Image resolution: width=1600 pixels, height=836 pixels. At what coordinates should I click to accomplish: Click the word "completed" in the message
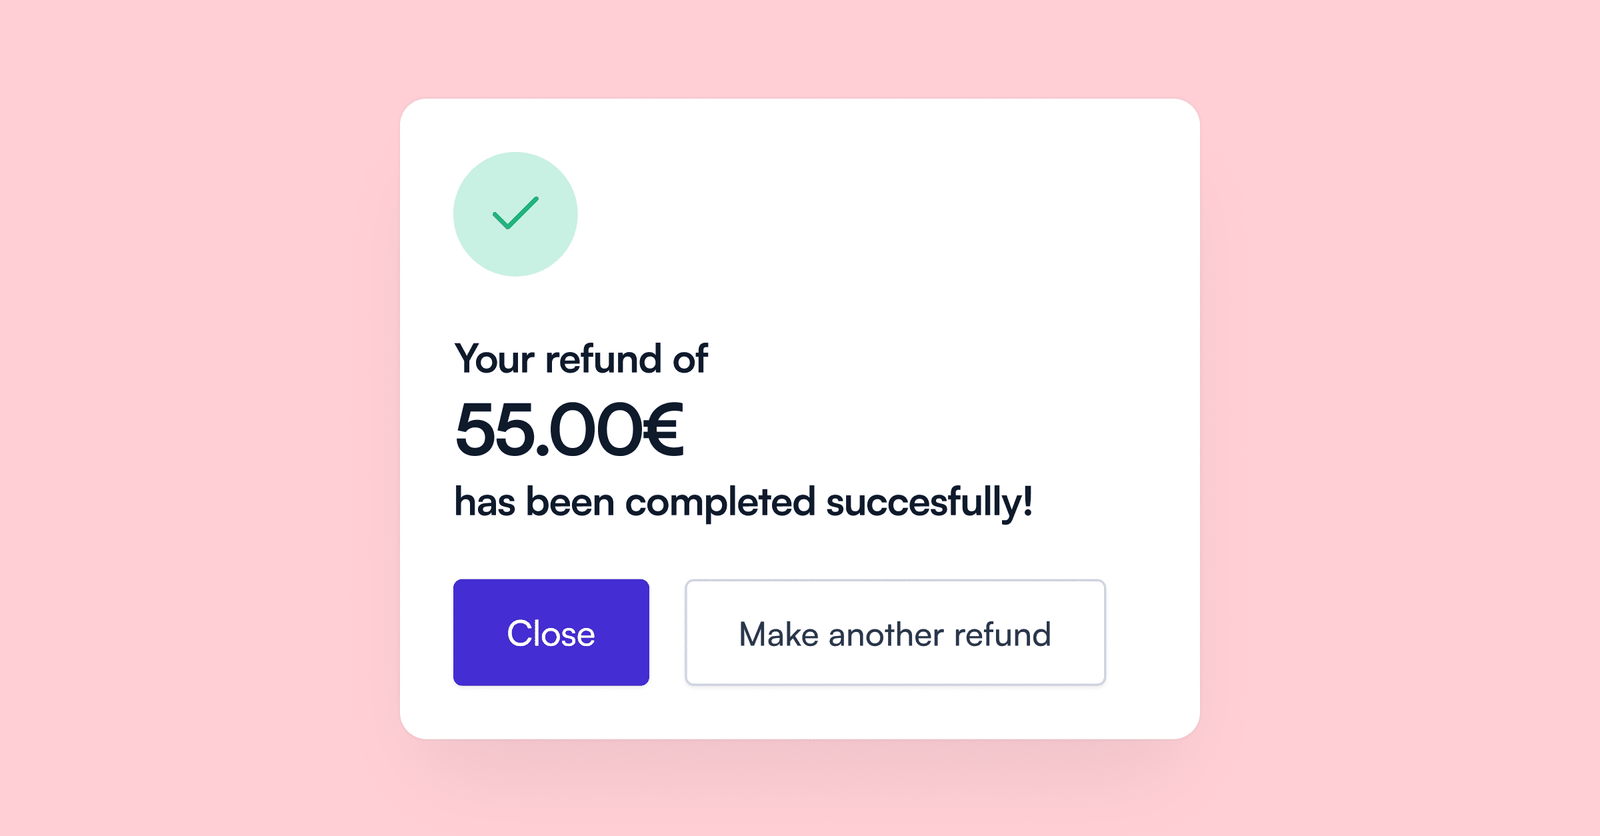pos(720,502)
